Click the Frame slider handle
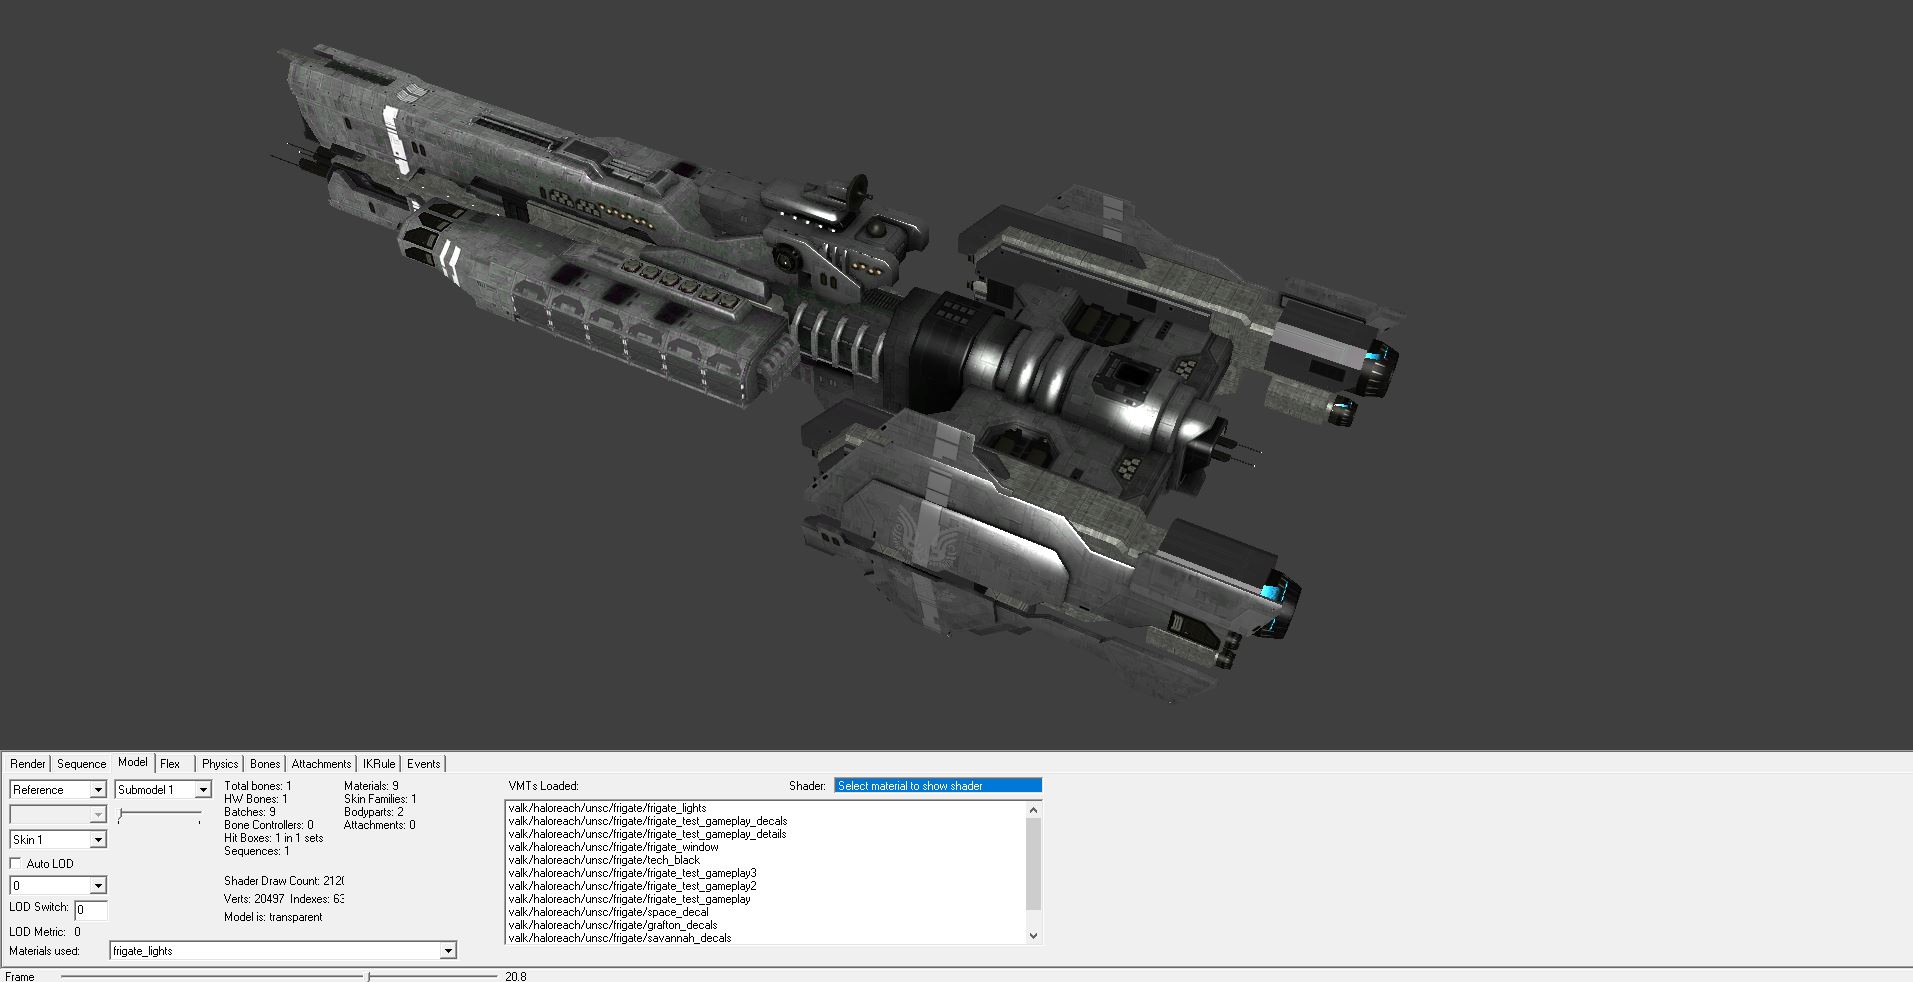 click(369, 976)
